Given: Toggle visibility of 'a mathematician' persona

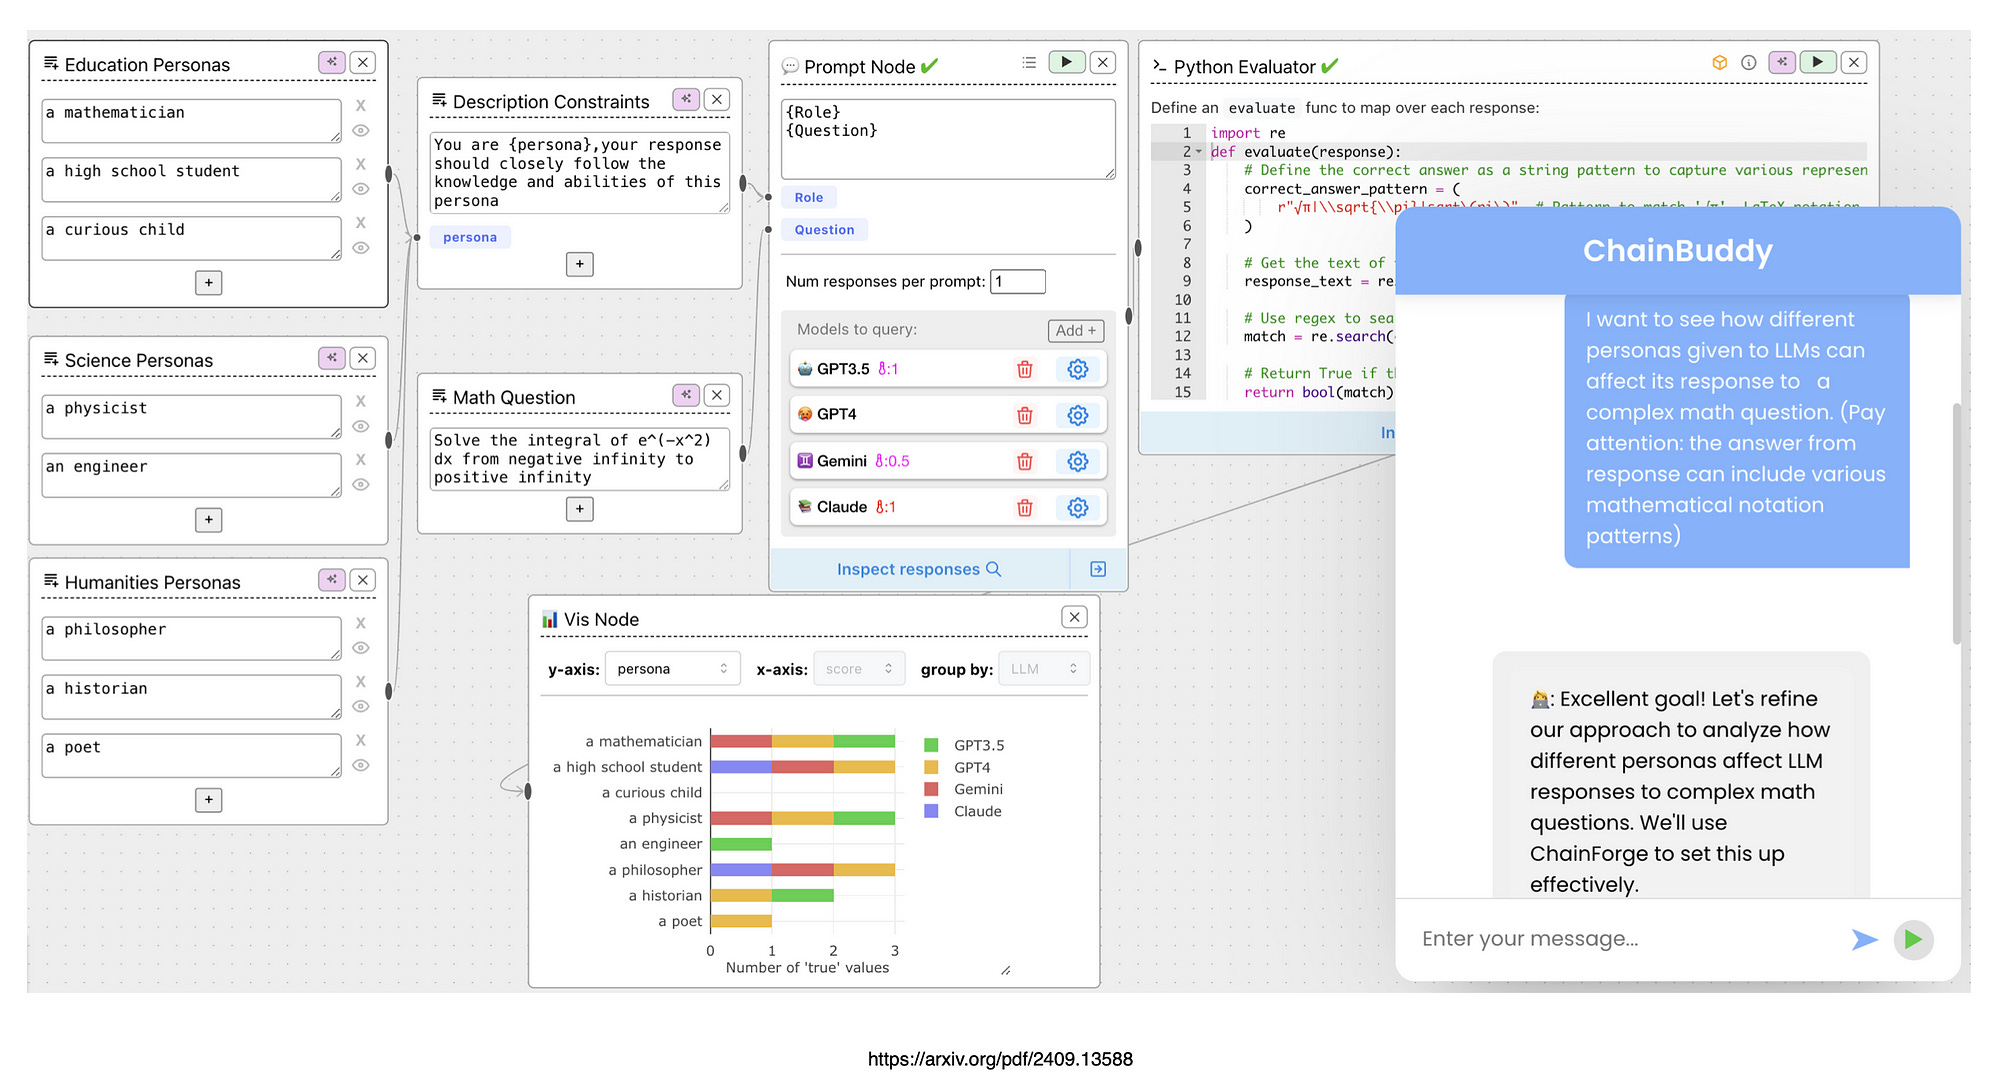Looking at the screenshot, I should coord(361,131).
